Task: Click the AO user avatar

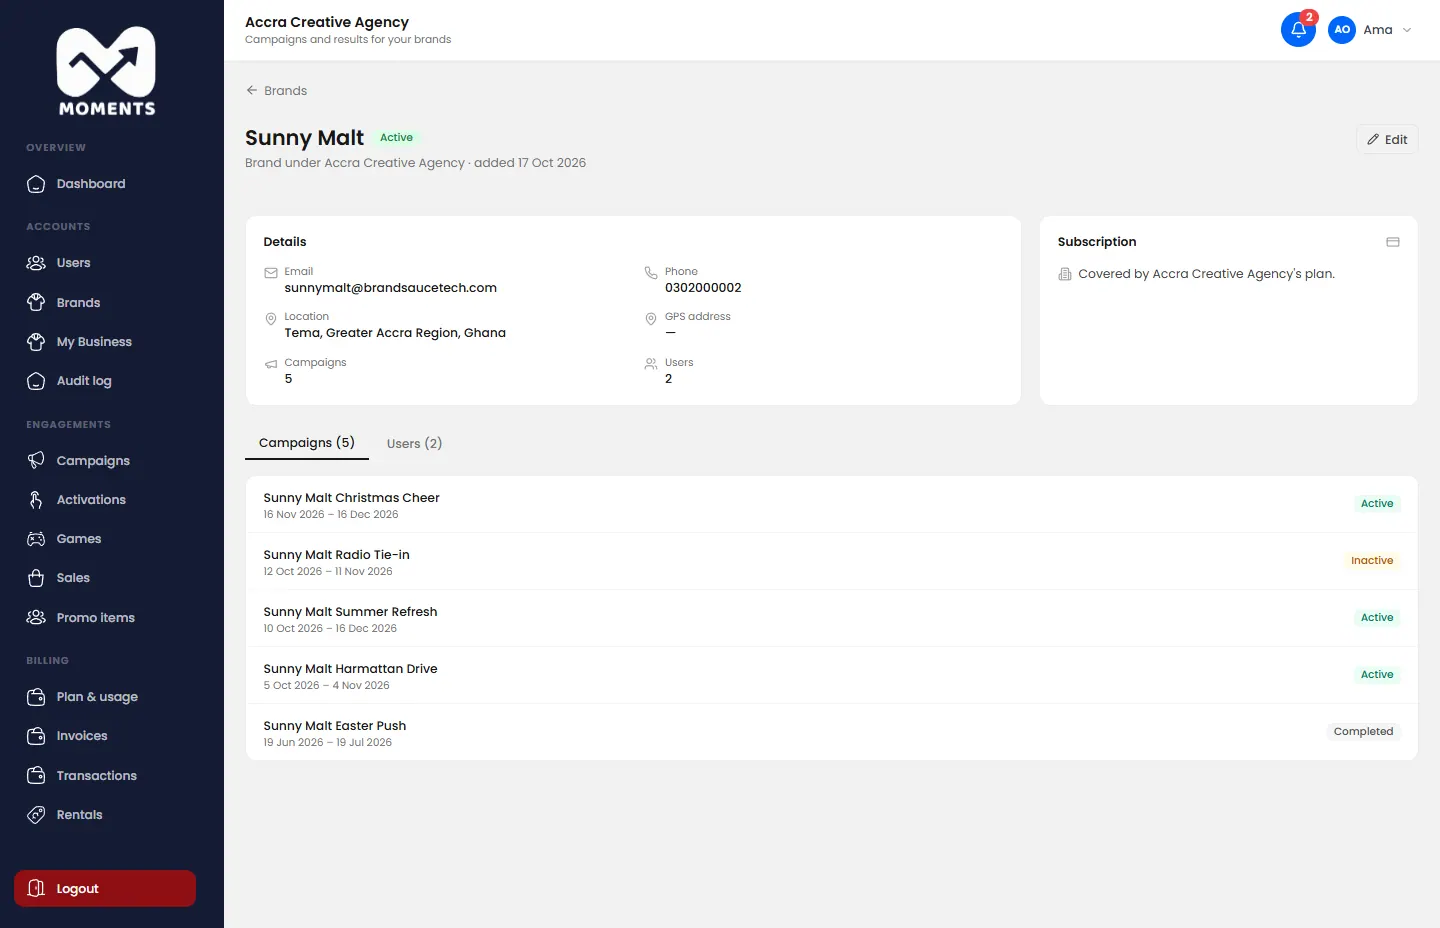Action: coord(1342,30)
